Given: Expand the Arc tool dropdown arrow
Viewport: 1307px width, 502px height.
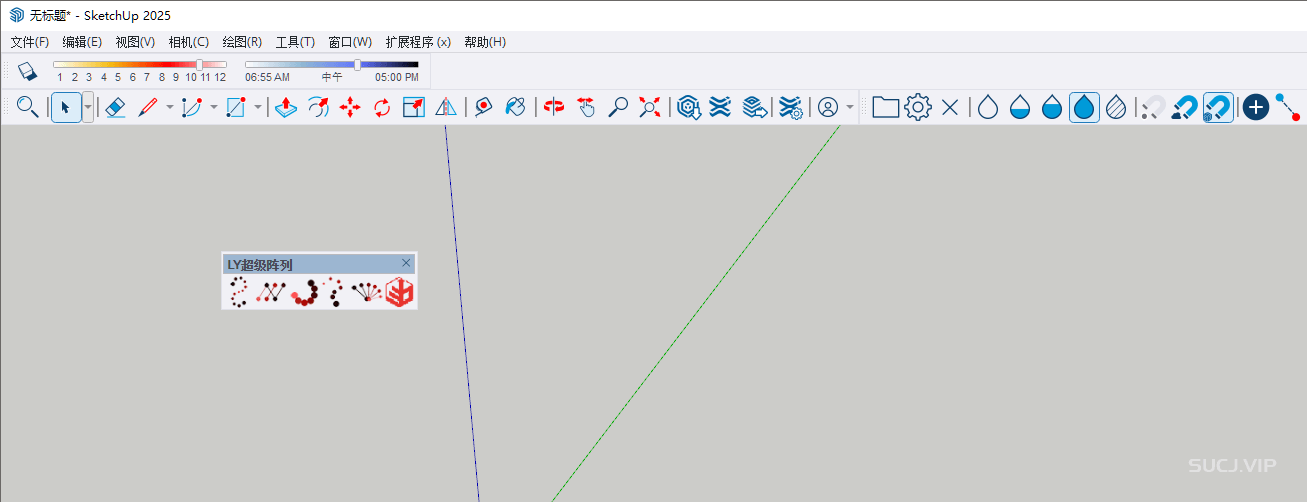Looking at the screenshot, I should click(213, 107).
